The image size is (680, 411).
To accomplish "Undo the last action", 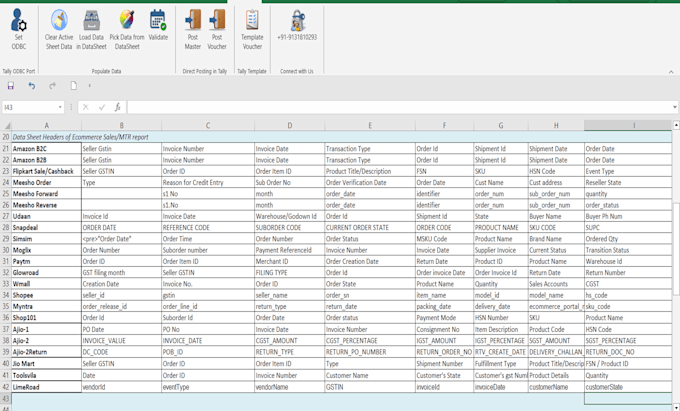I will 32,86.
